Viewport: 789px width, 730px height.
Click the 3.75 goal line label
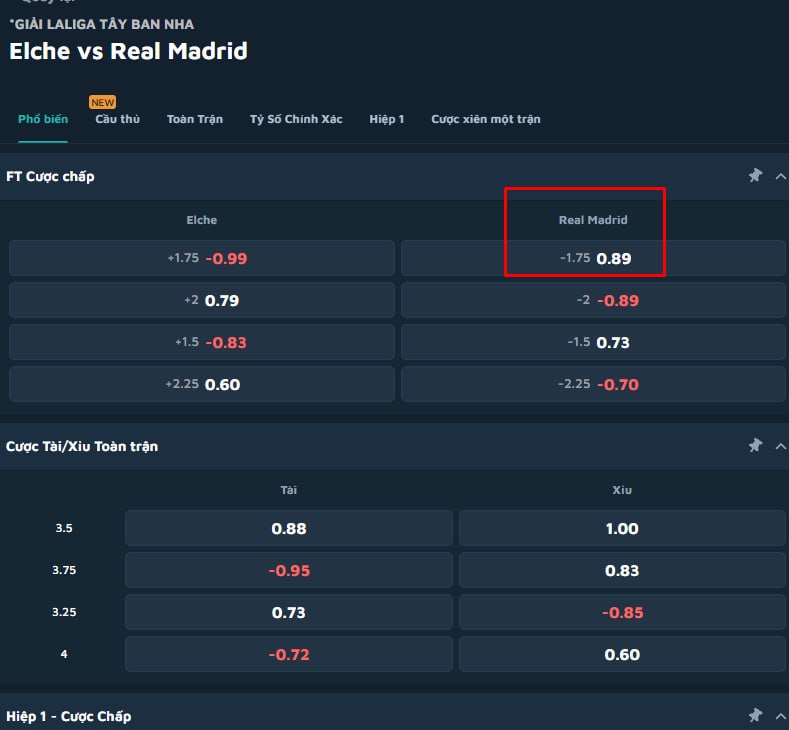point(64,570)
